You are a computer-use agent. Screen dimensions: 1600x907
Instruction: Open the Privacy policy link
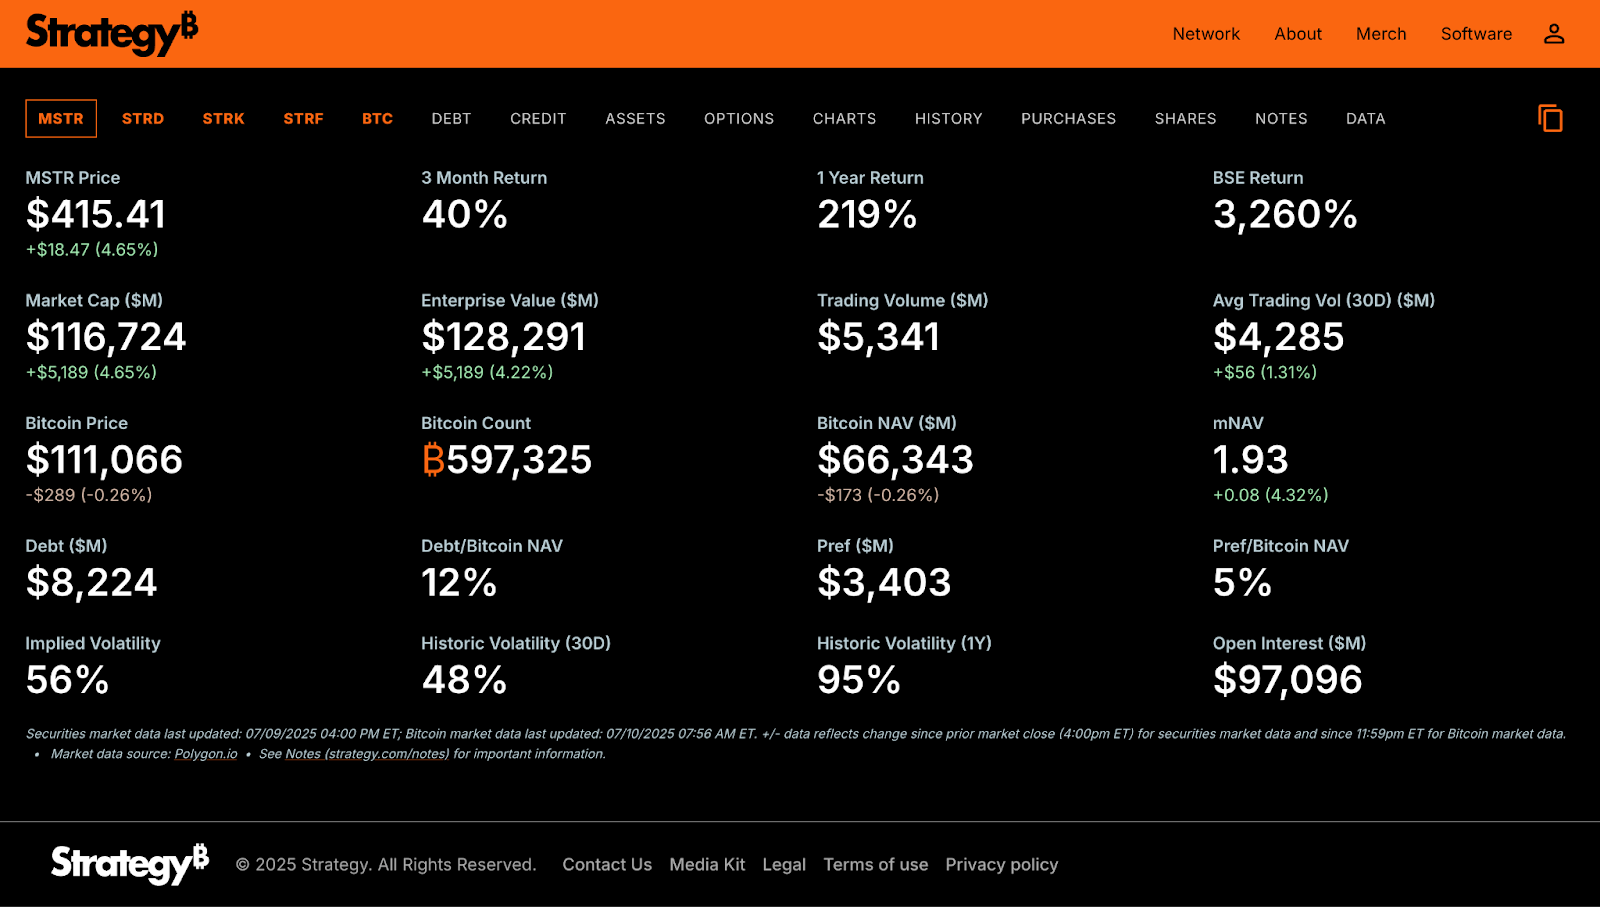coord(1002,864)
